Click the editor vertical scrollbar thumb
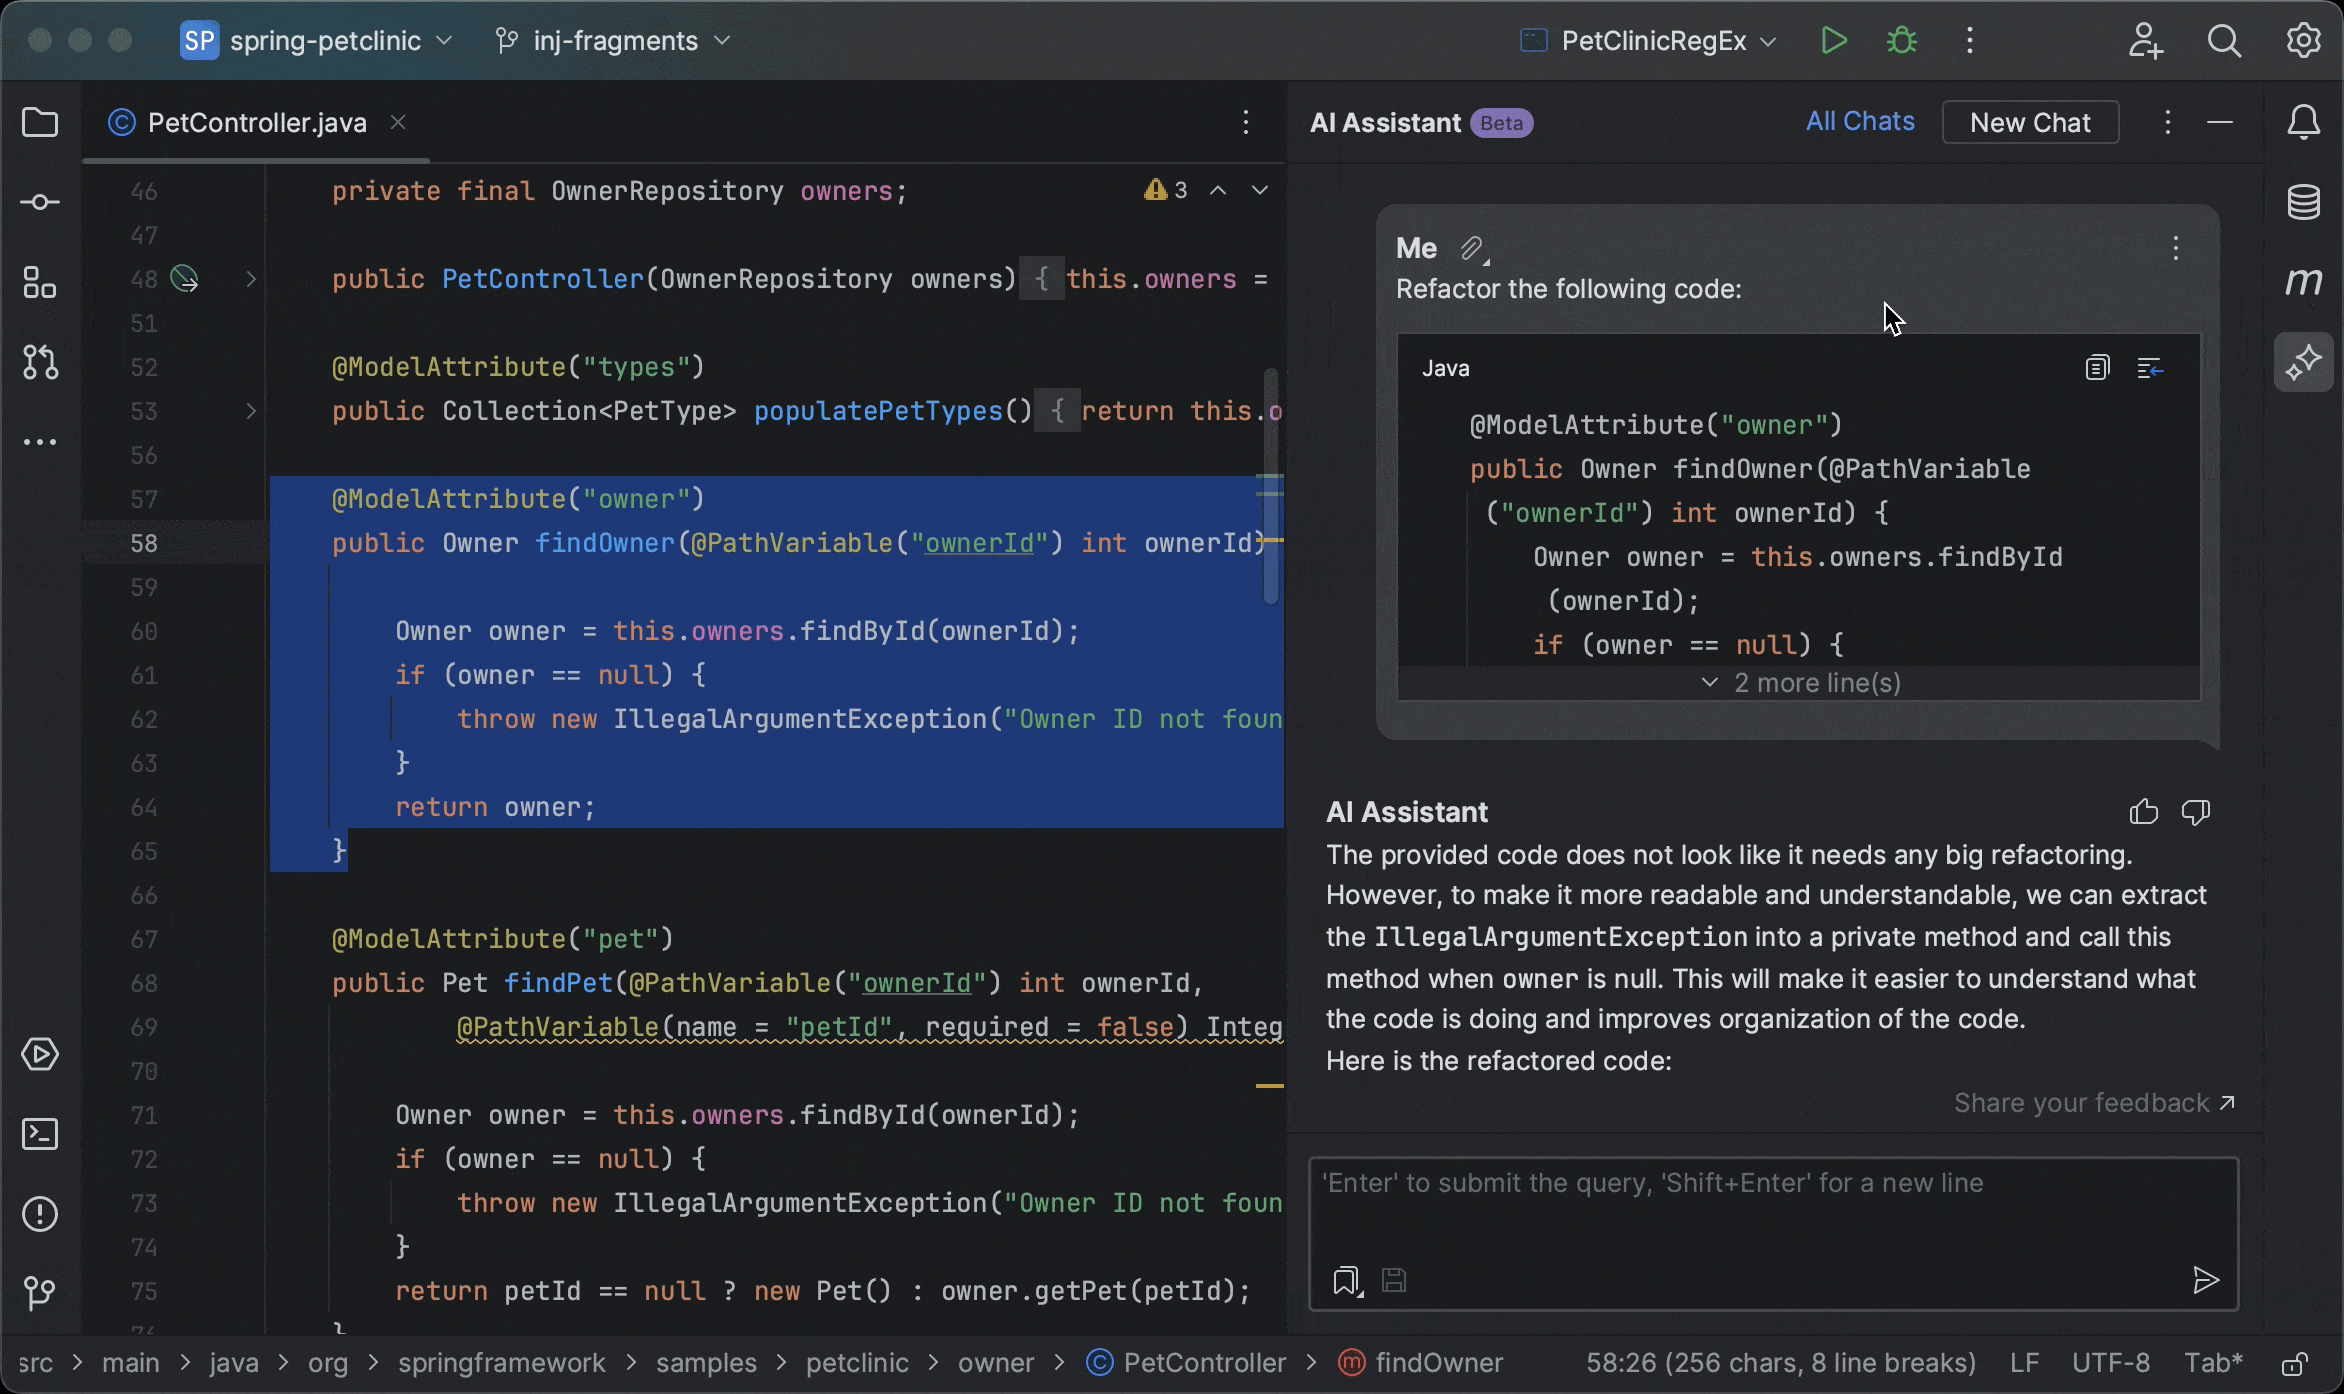 pos(1271,487)
